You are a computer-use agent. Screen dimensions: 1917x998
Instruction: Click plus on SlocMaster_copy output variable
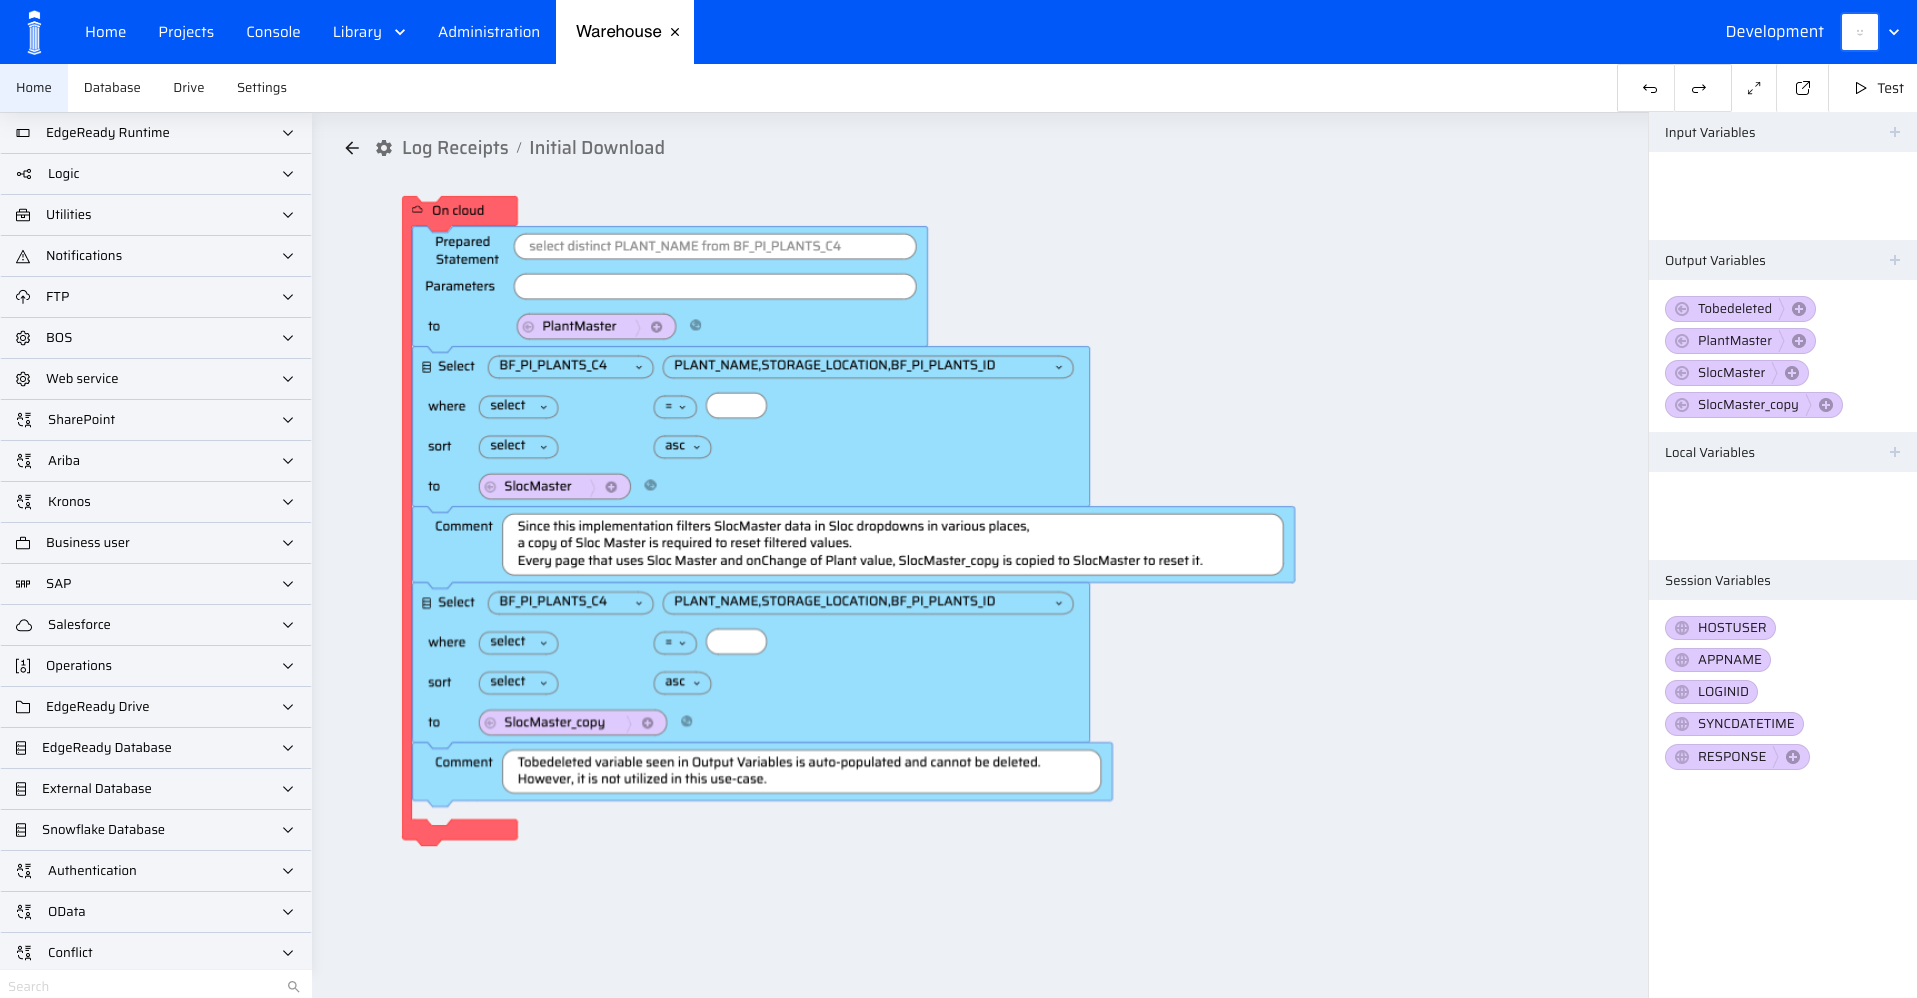click(1826, 405)
